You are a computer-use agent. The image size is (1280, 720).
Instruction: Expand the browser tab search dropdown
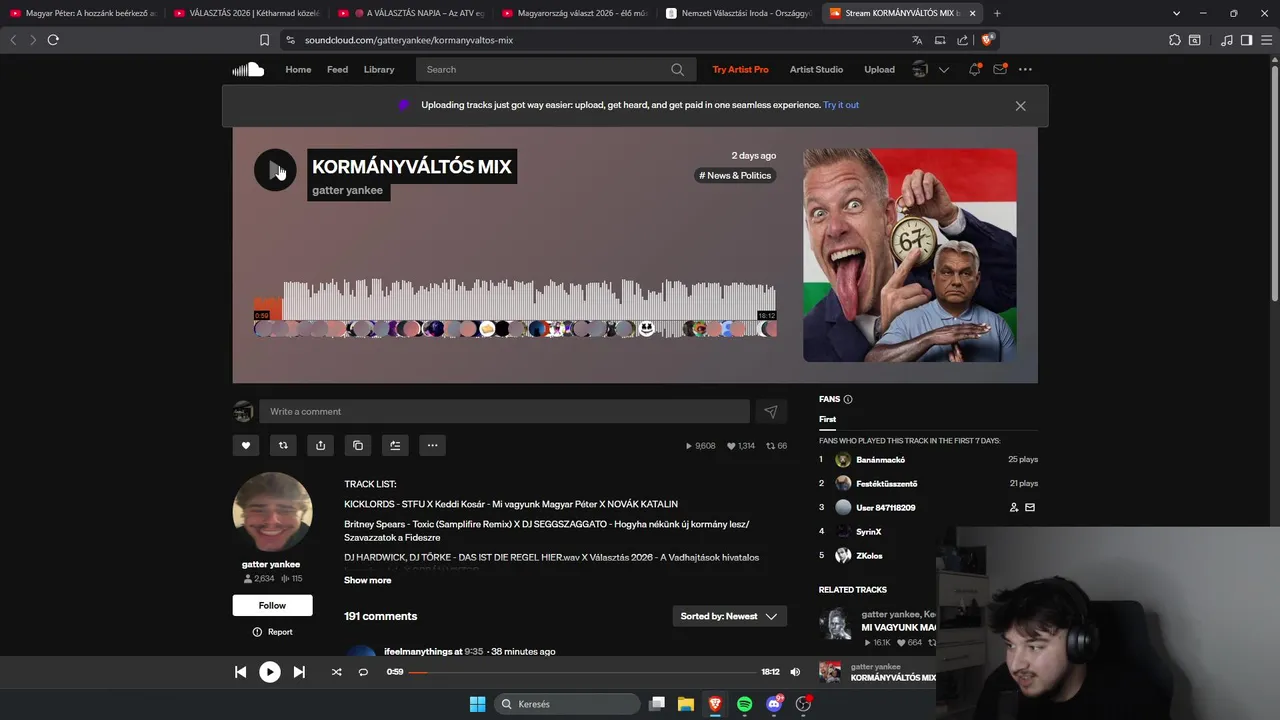(1177, 13)
